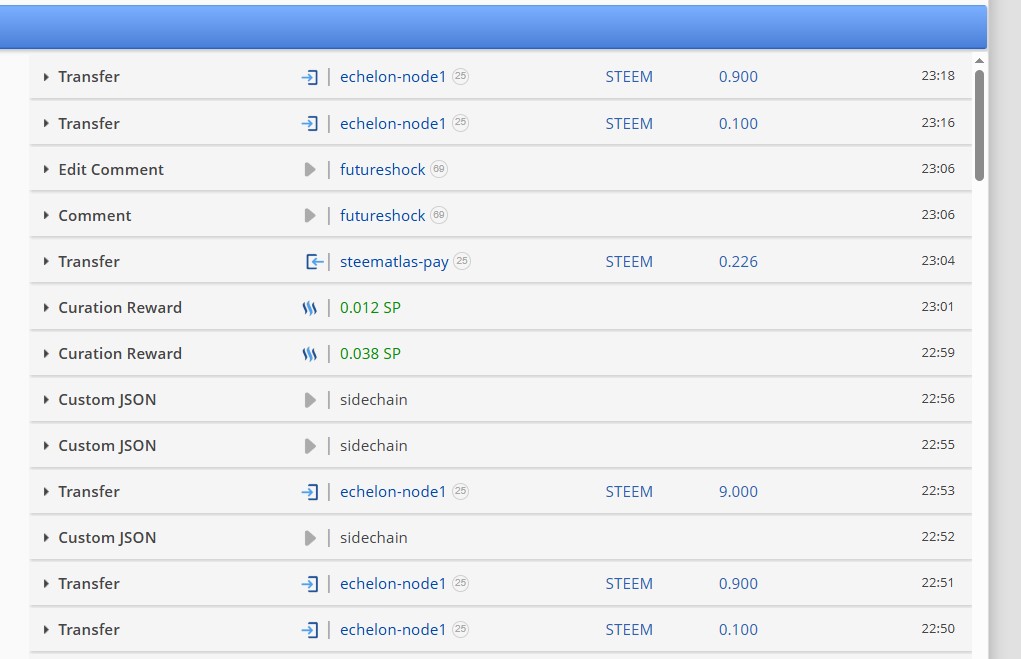This screenshot has height=659, width=1021.
Task: Click play icon on Edit Comment row
Action: (310, 170)
